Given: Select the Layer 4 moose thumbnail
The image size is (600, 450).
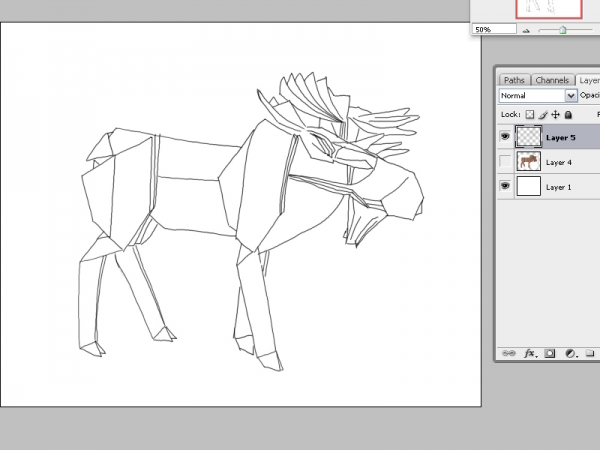Looking at the screenshot, I should tap(529, 161).
